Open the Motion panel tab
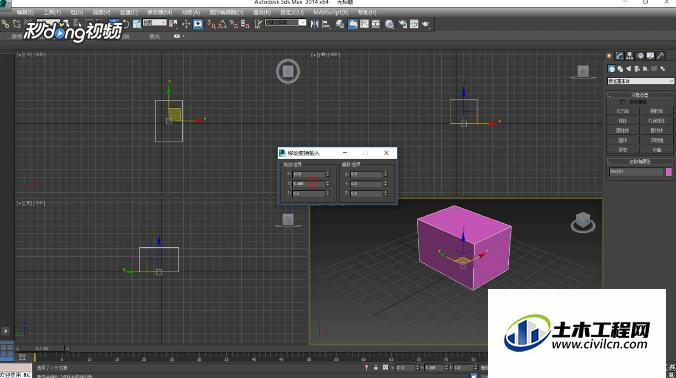Image resolution: width=676 pixels, height=378 pixels. tap(640, 56)
